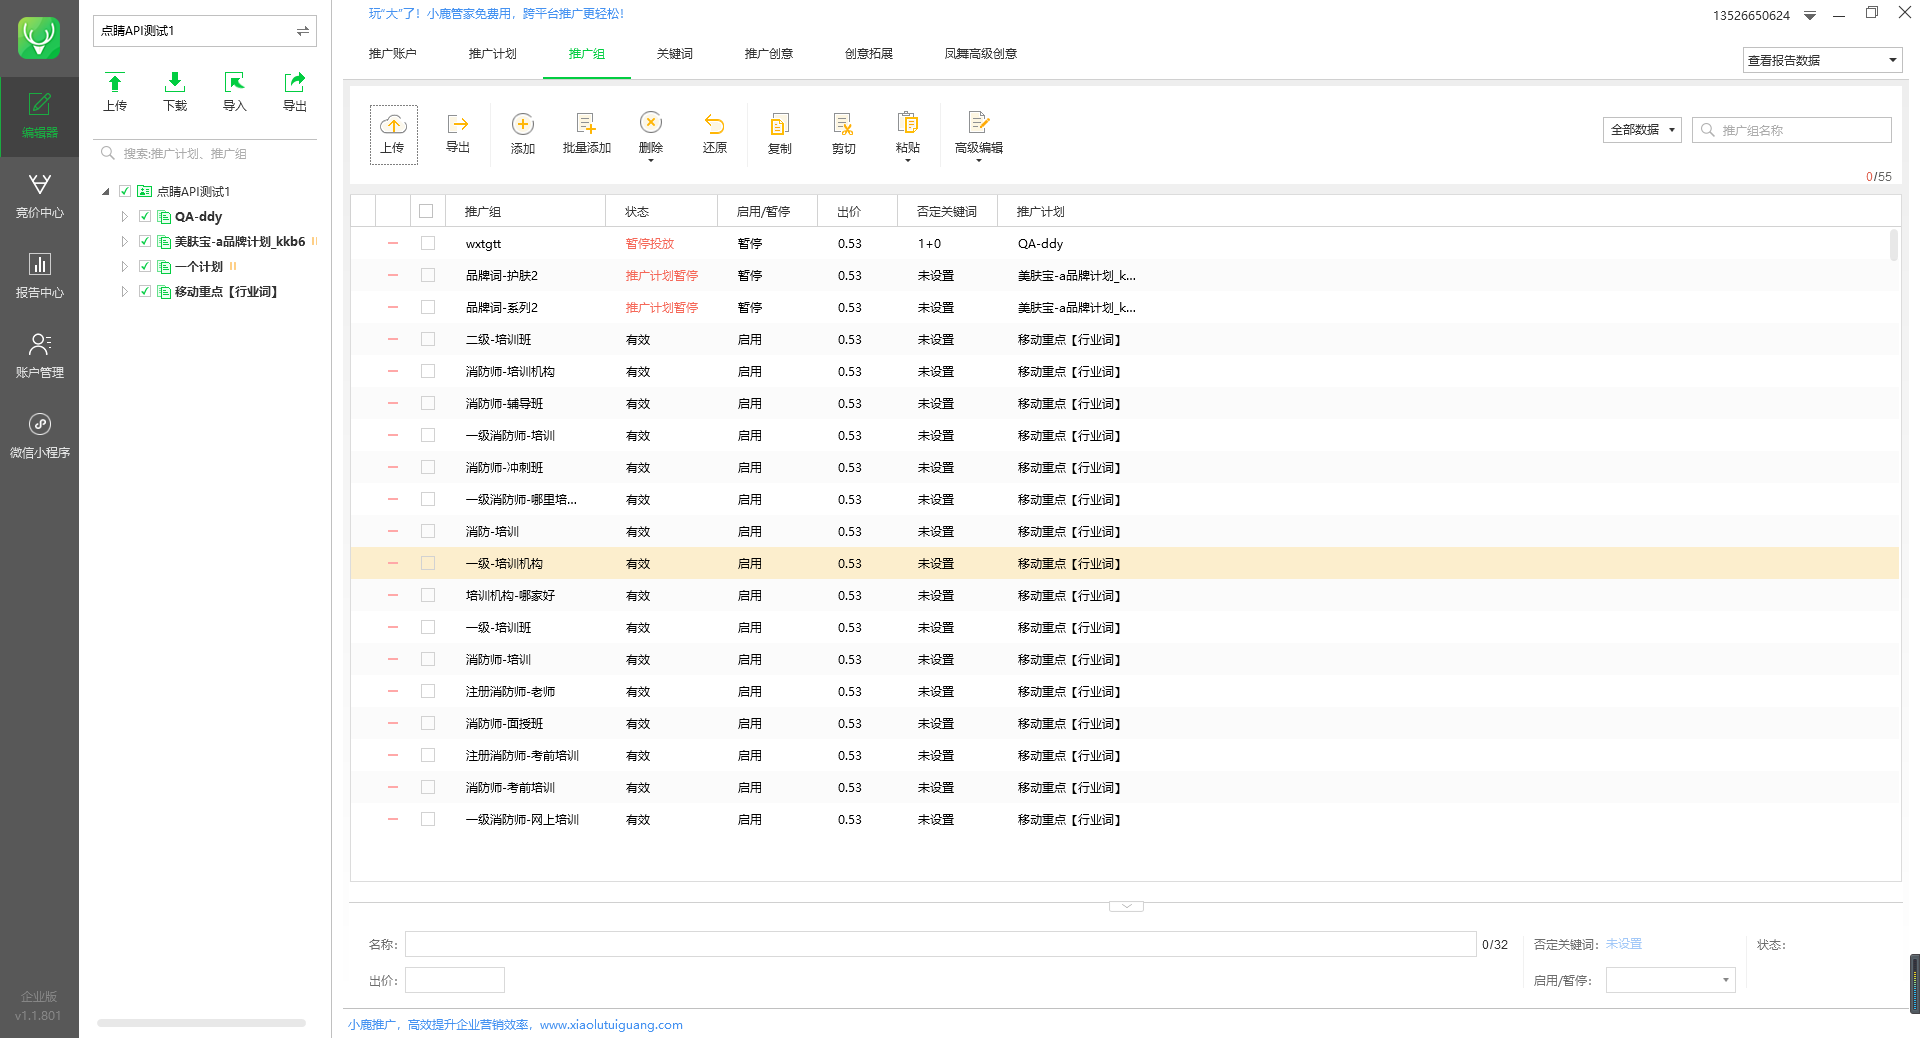Screen dimensions: 1920x1038
Task: Focus the 推广组名称 search field
Action: [x=1792, y=130]
